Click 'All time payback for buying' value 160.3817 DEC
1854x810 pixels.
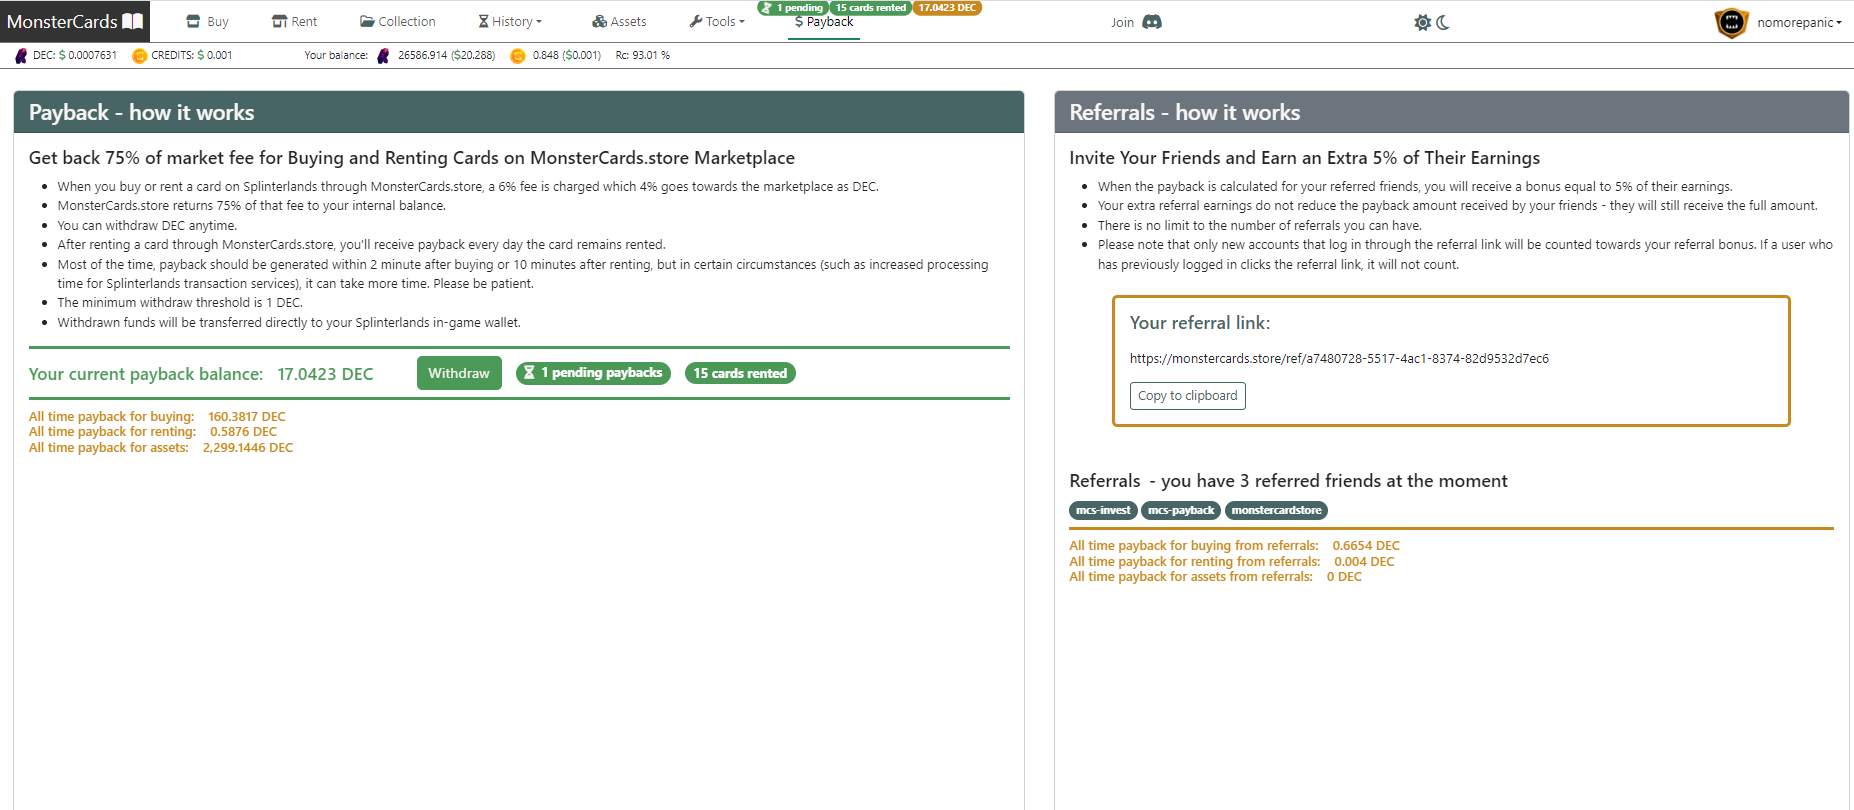247,417
